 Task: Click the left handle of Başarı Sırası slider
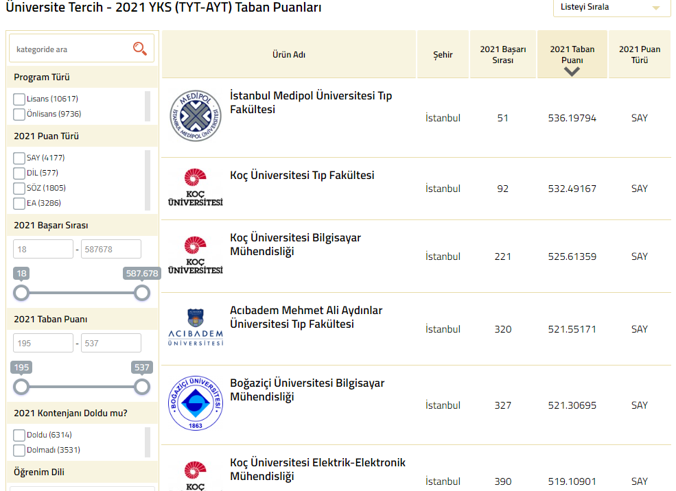click(21, 293)
